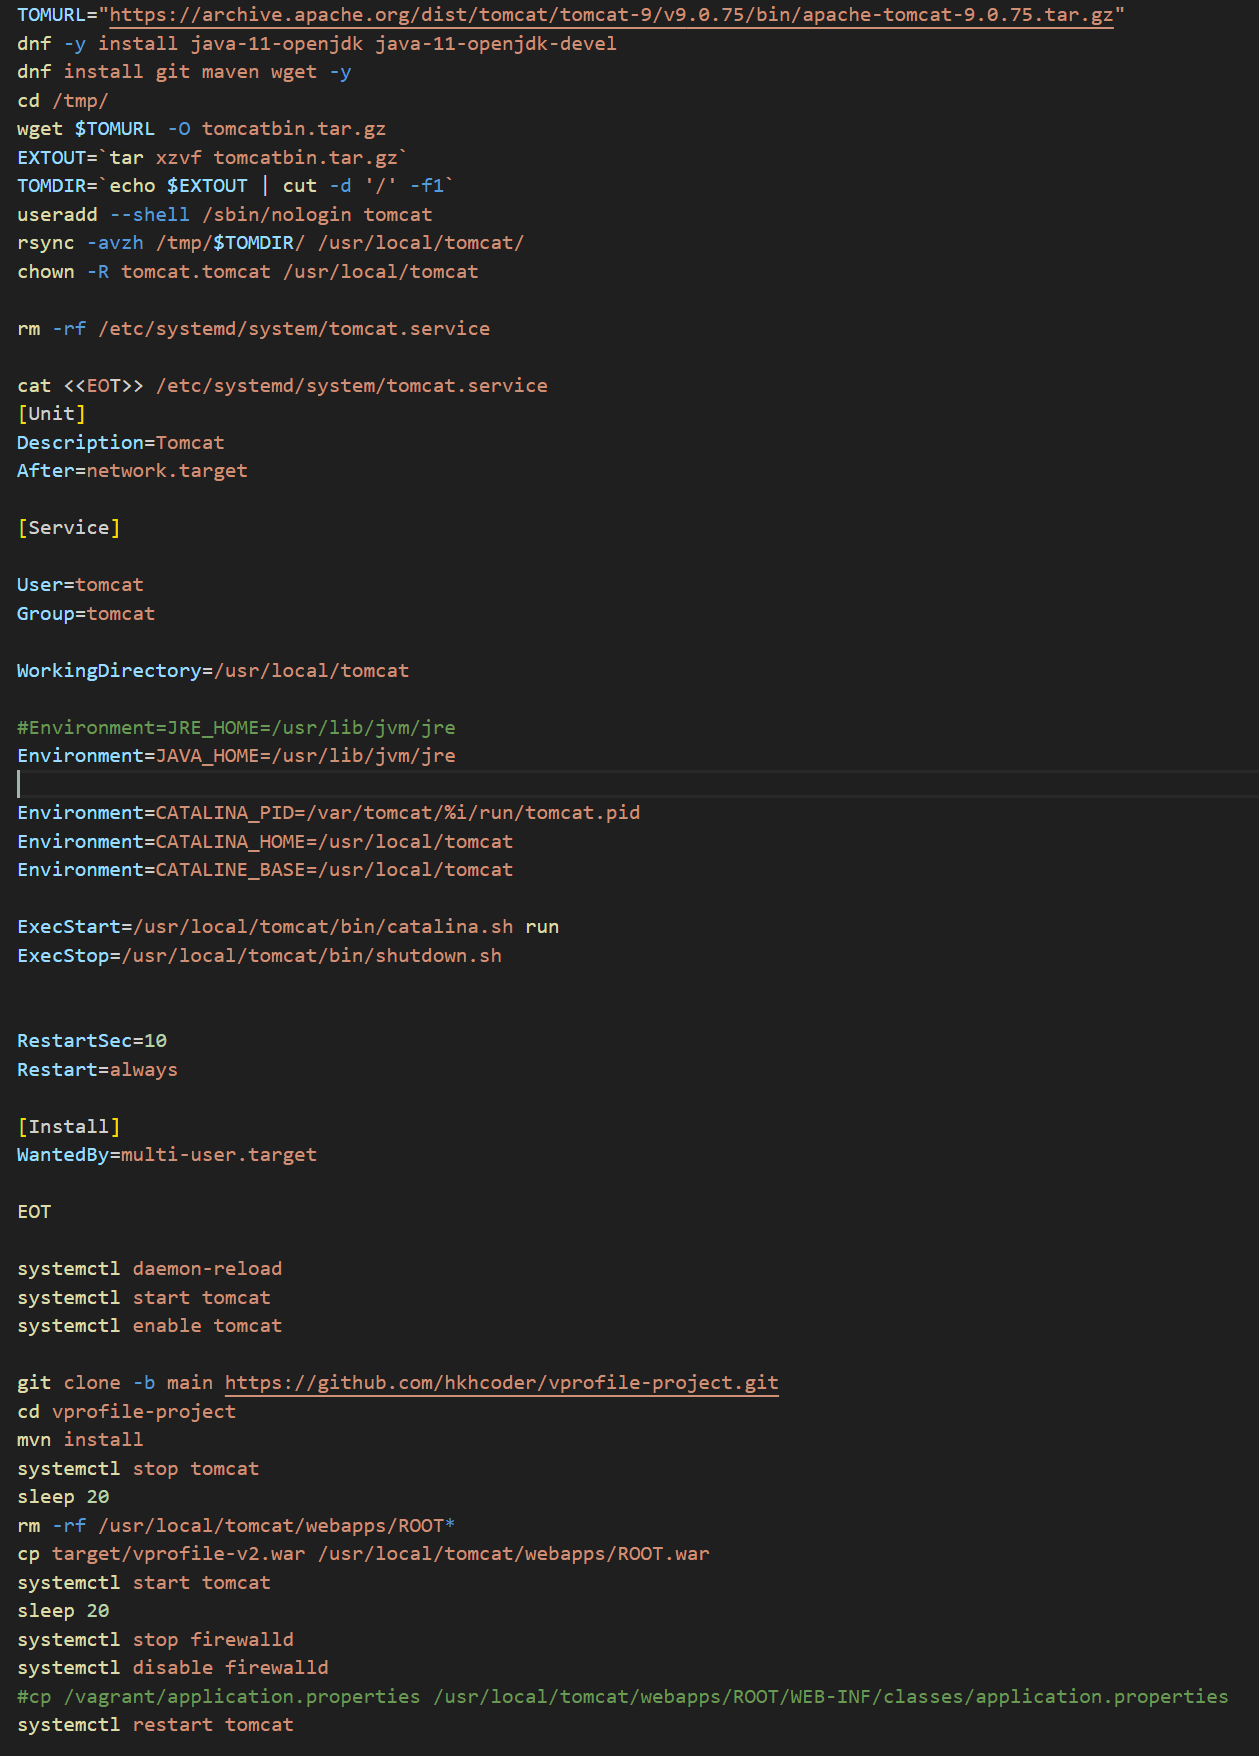Image resolution: width=1259 pixels, height=1756 pixels.
Task: Click the '[Unit]' section header
Action: (51, 414)
